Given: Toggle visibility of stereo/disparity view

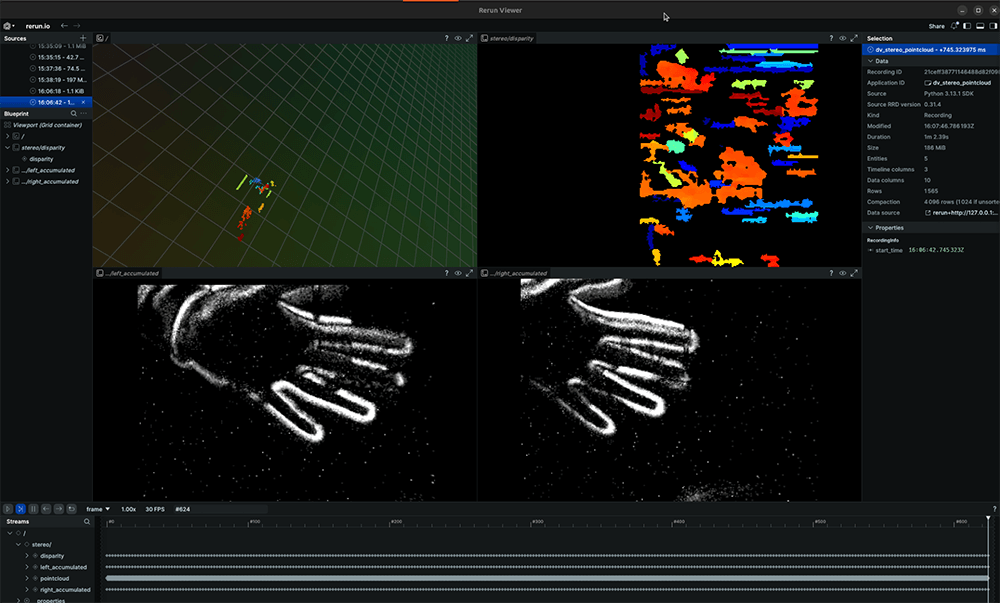Looking at the screenshot, I should (x=842, y=38).
